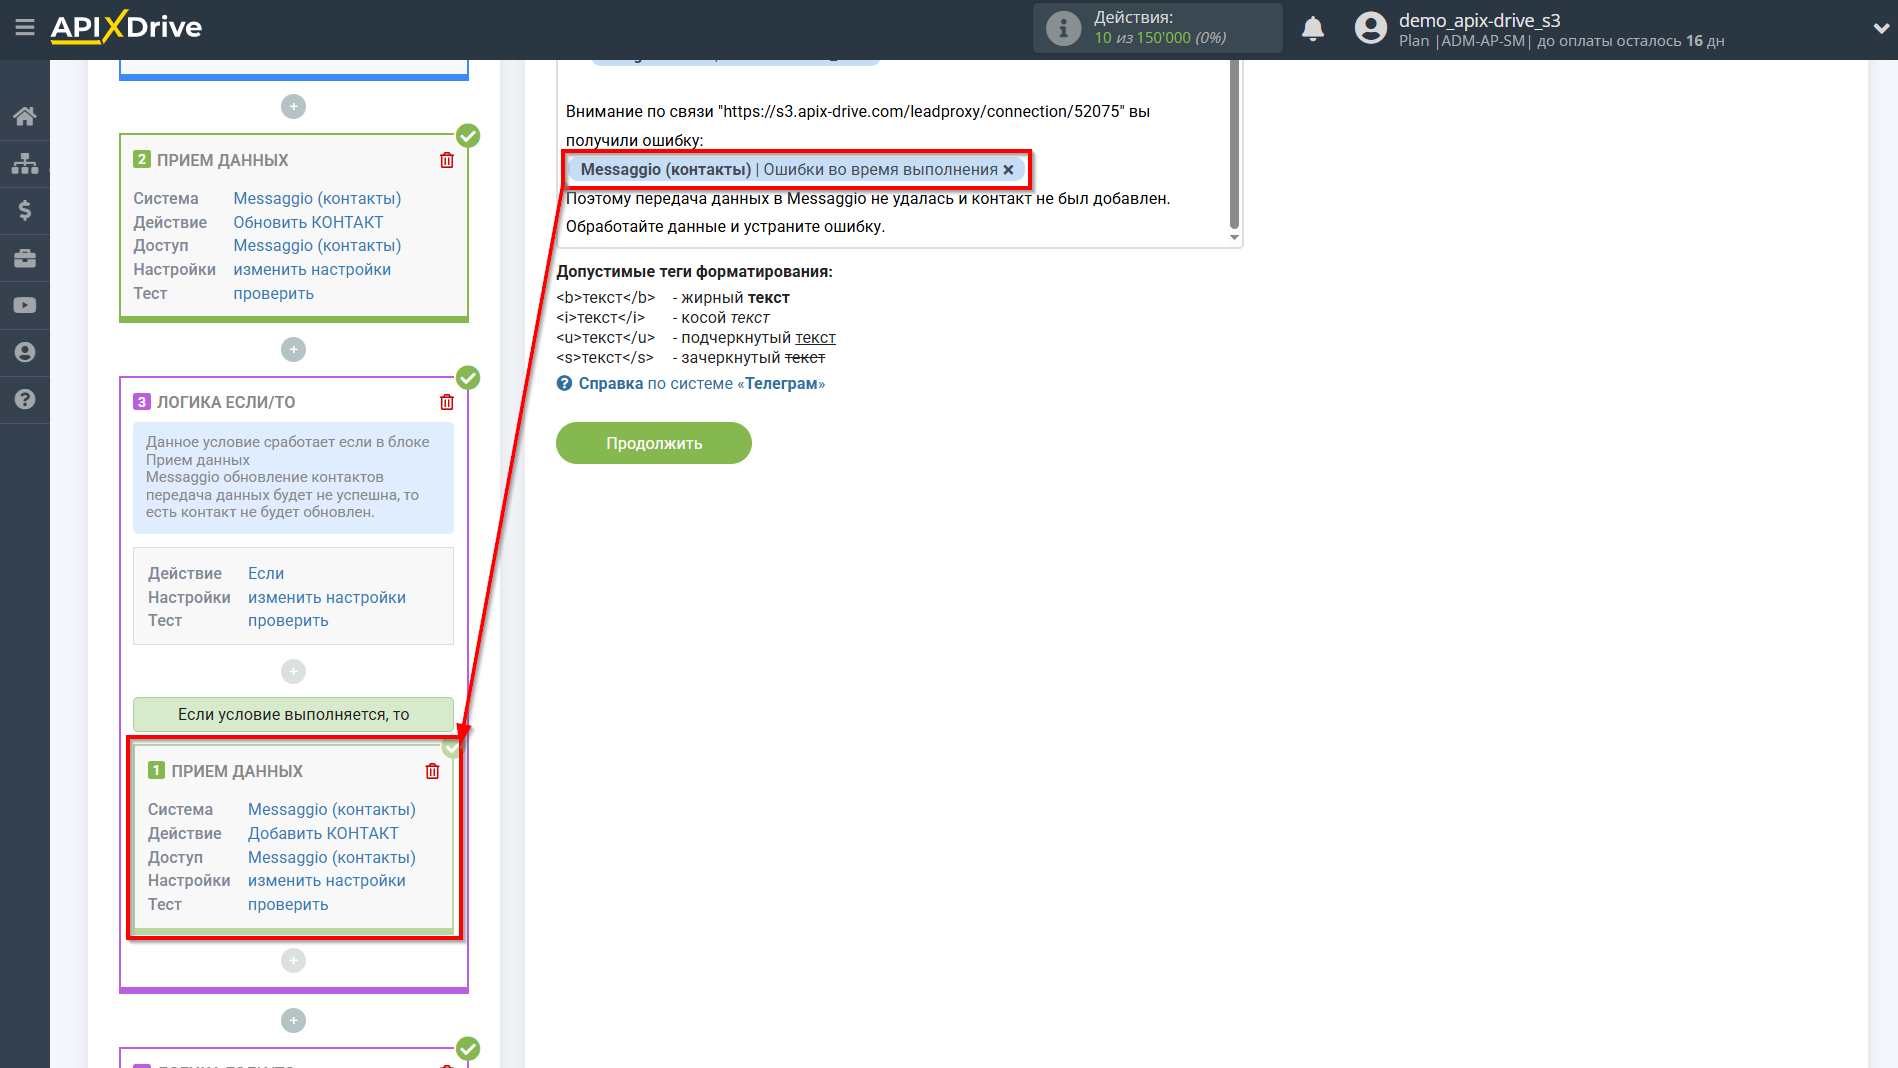Viewport: 1898px width, 1068px height.
Task: Open the connections sitemap icon
Action: tap(25, 163)
